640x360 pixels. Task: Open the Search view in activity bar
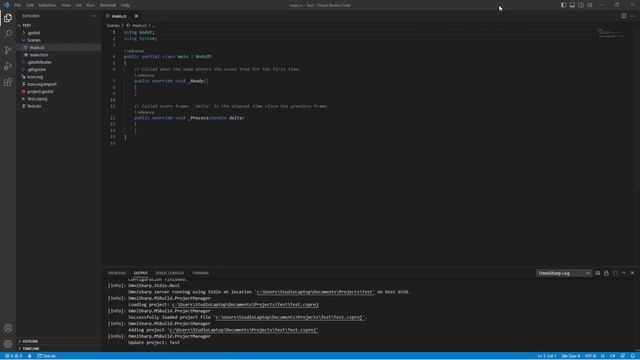8,34
